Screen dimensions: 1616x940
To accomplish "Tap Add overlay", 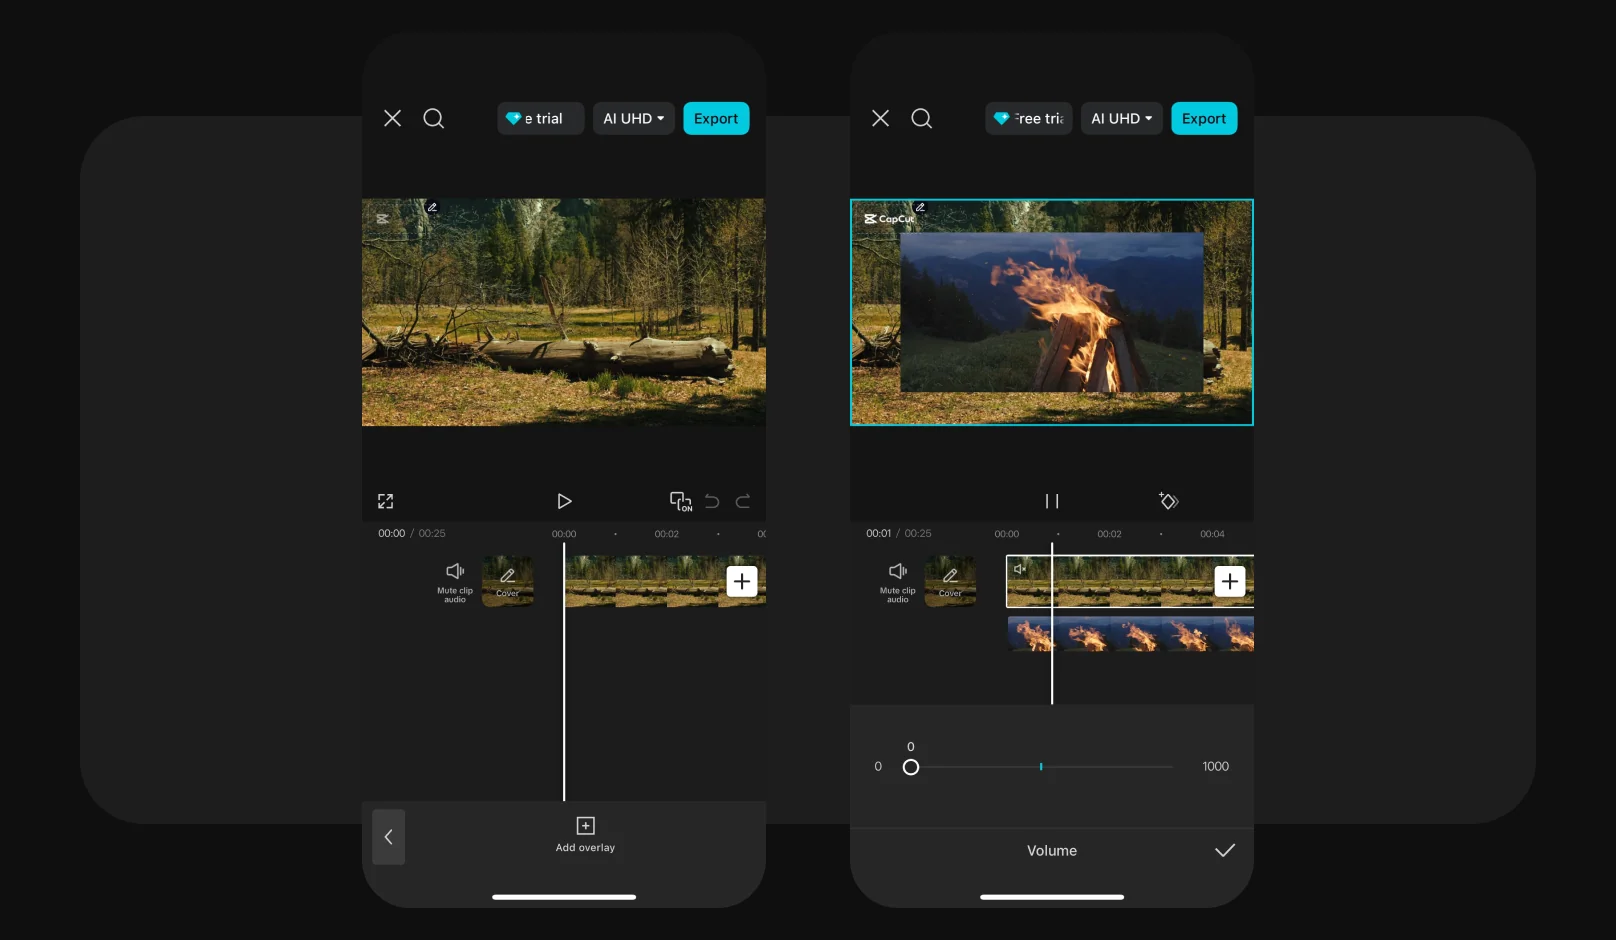I will tap(586, 834).
